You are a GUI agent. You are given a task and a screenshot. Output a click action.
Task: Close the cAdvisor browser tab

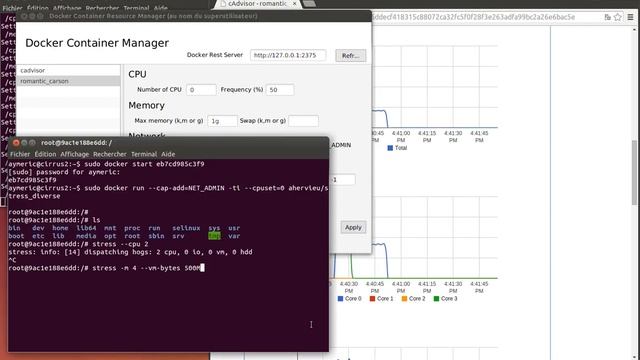(x=295, y=4)
